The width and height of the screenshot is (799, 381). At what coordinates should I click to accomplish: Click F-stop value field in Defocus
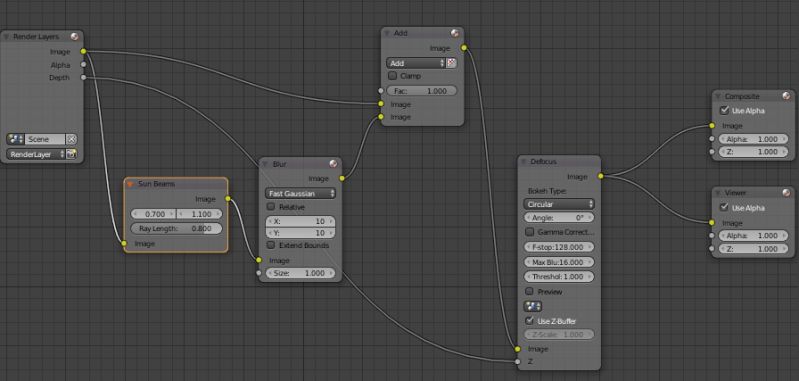click(x=559, y=247)
